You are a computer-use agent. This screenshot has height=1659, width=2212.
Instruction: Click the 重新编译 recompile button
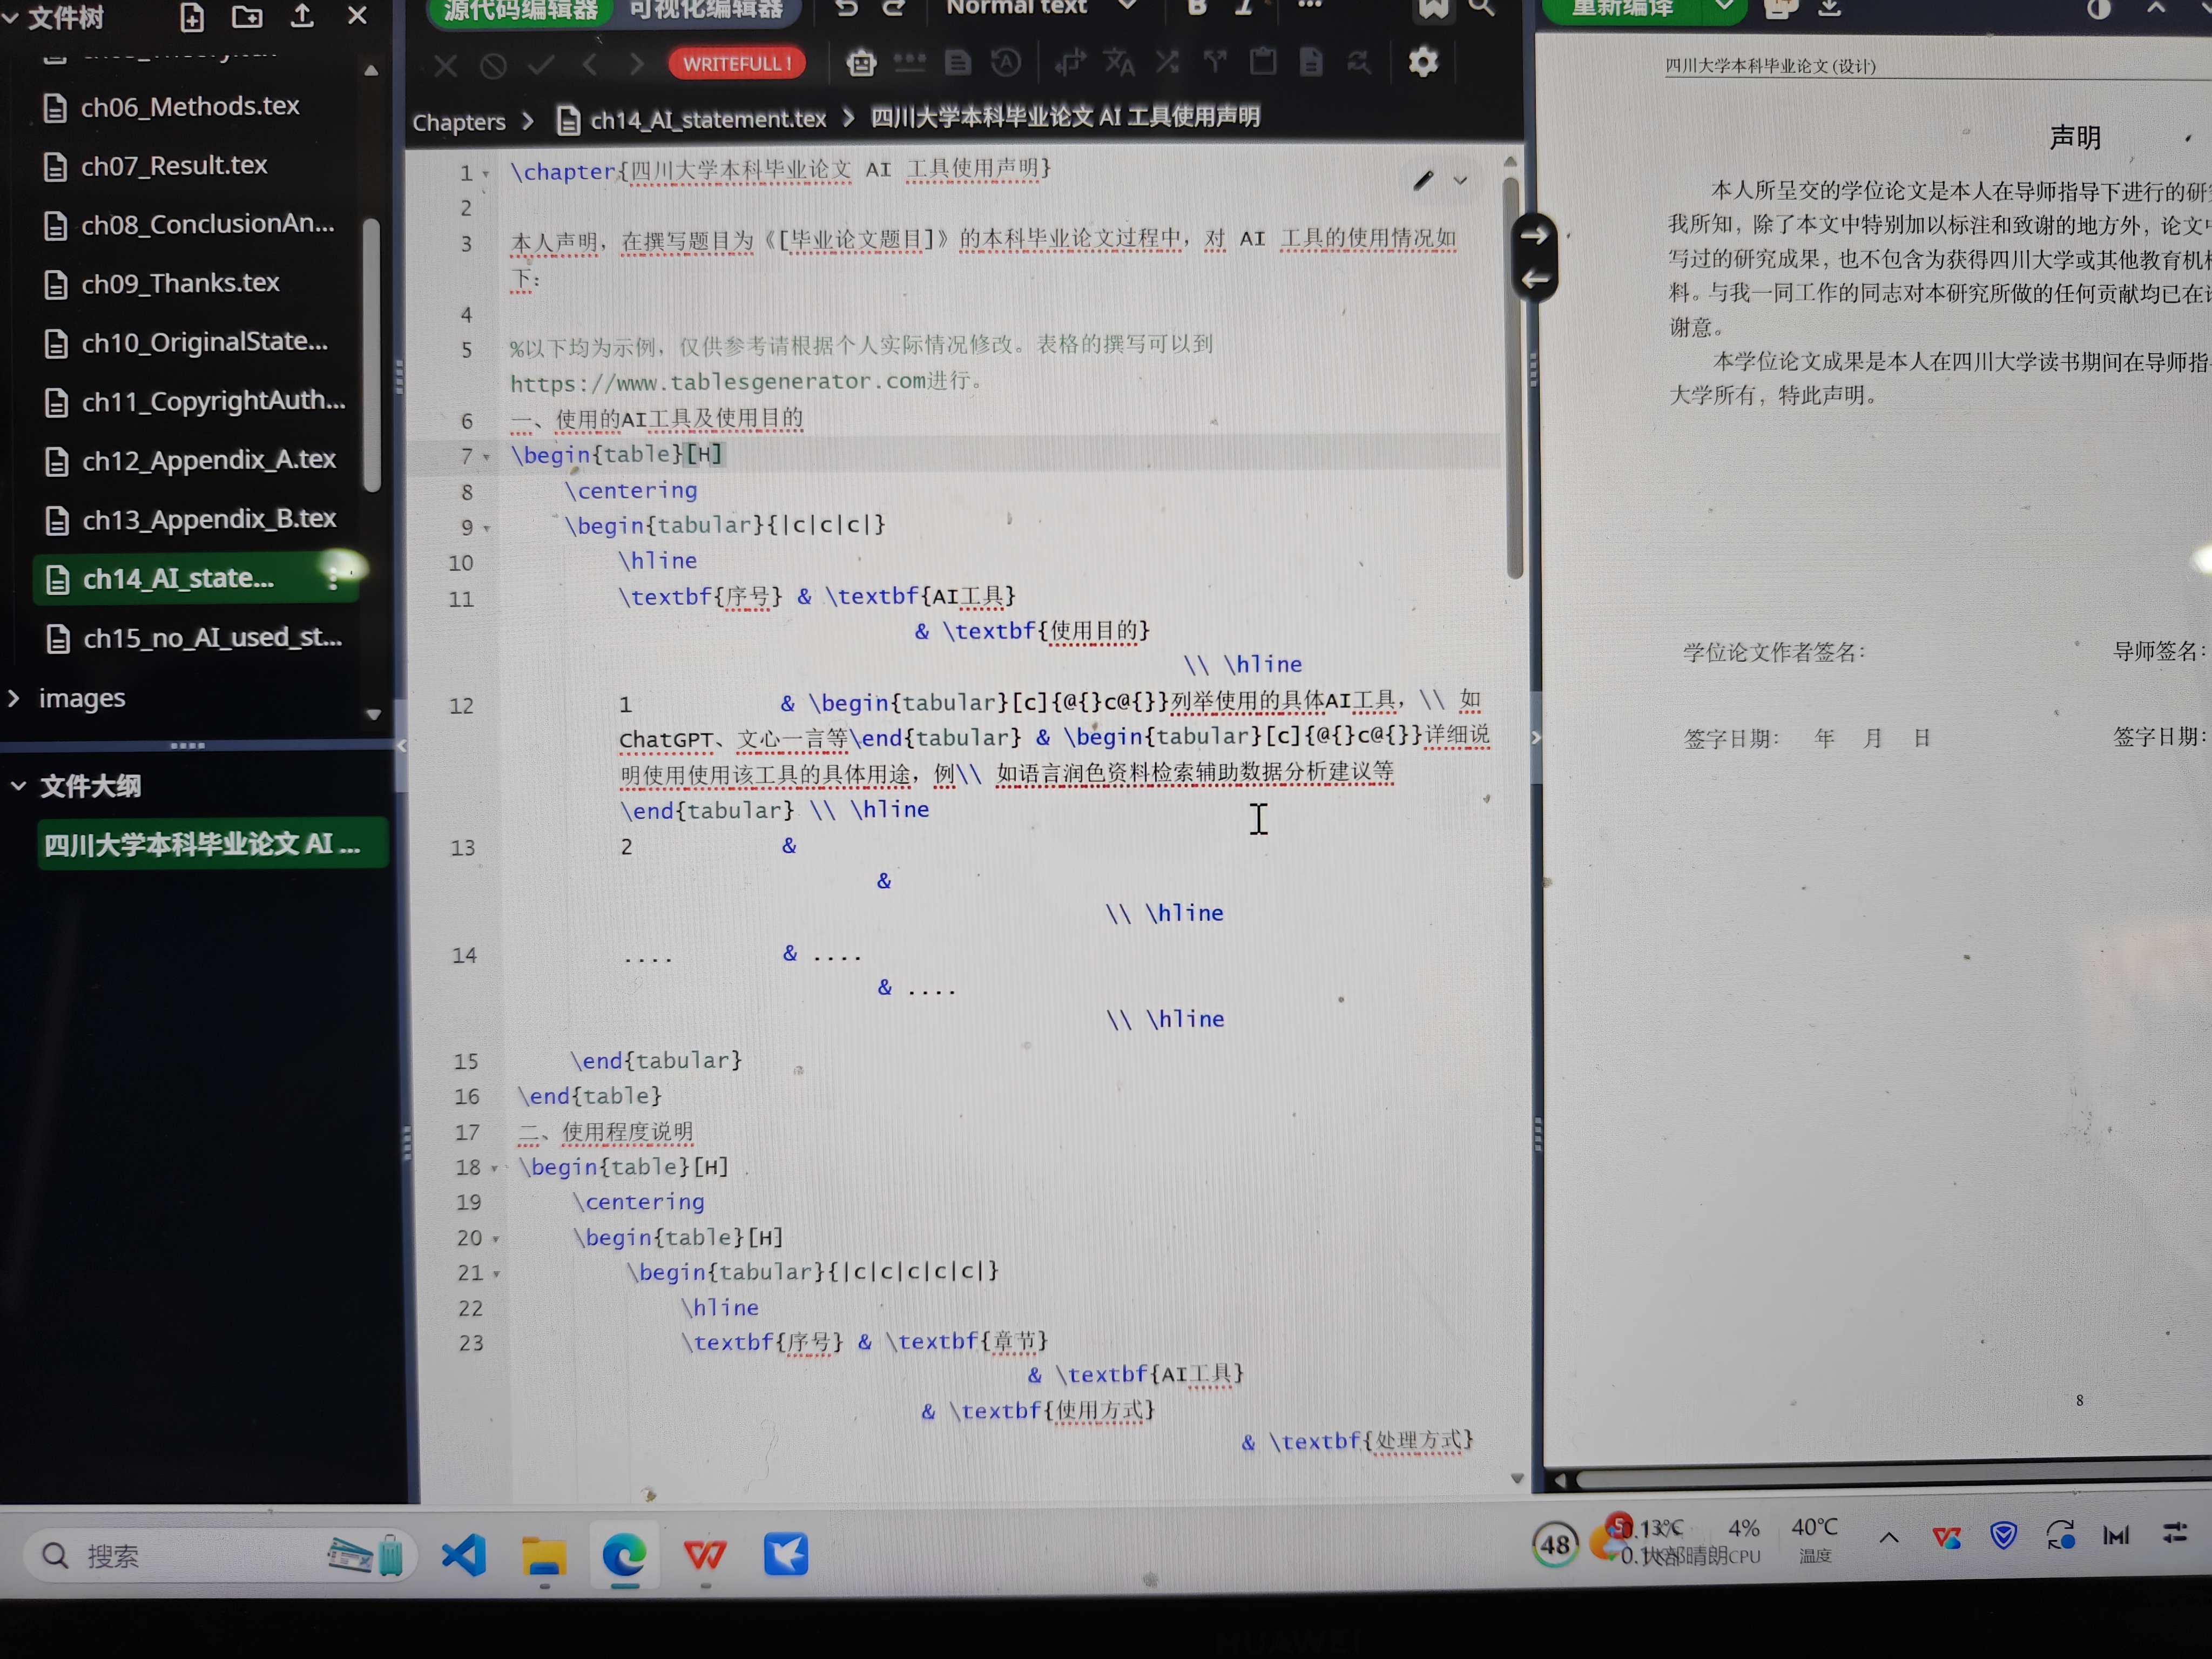[x=1623, y=9]
